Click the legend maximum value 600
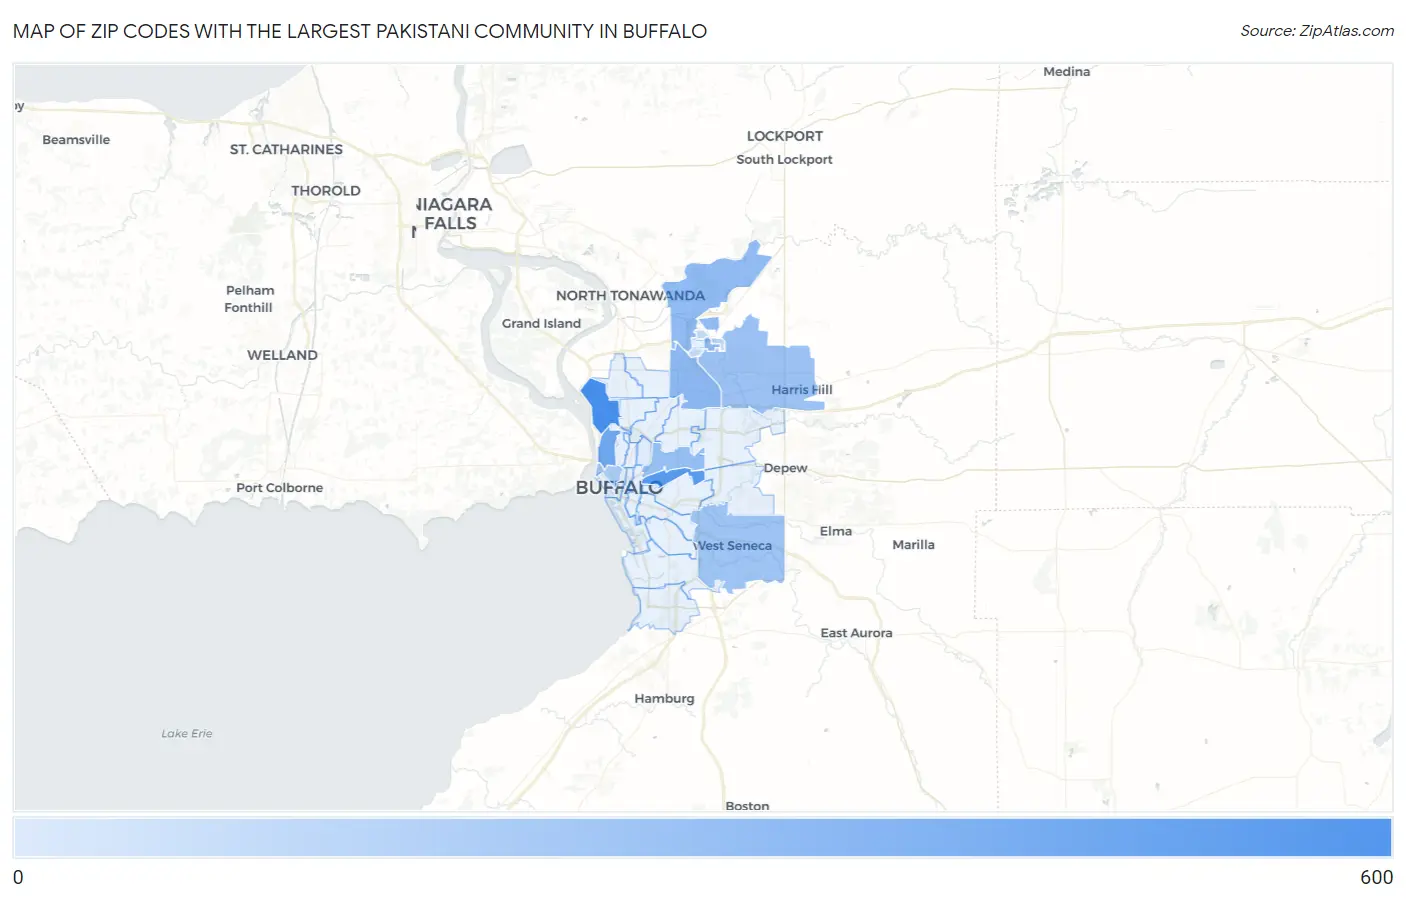 [x=1376, y=877]
